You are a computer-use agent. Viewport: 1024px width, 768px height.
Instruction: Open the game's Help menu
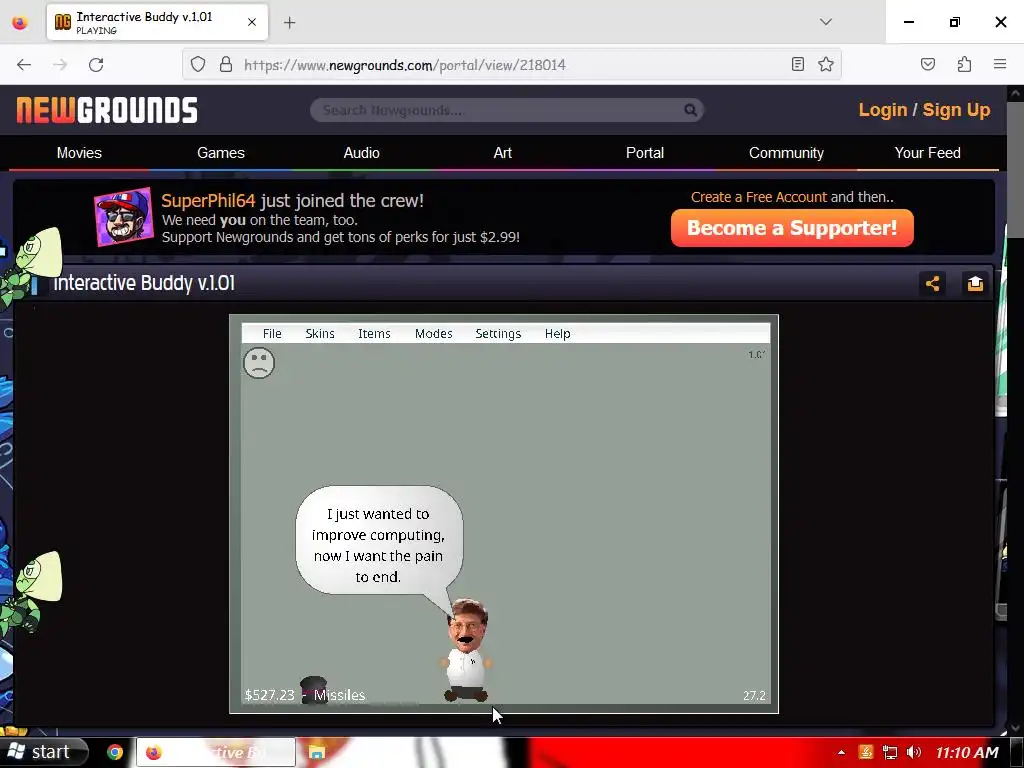tap(558, 334)
